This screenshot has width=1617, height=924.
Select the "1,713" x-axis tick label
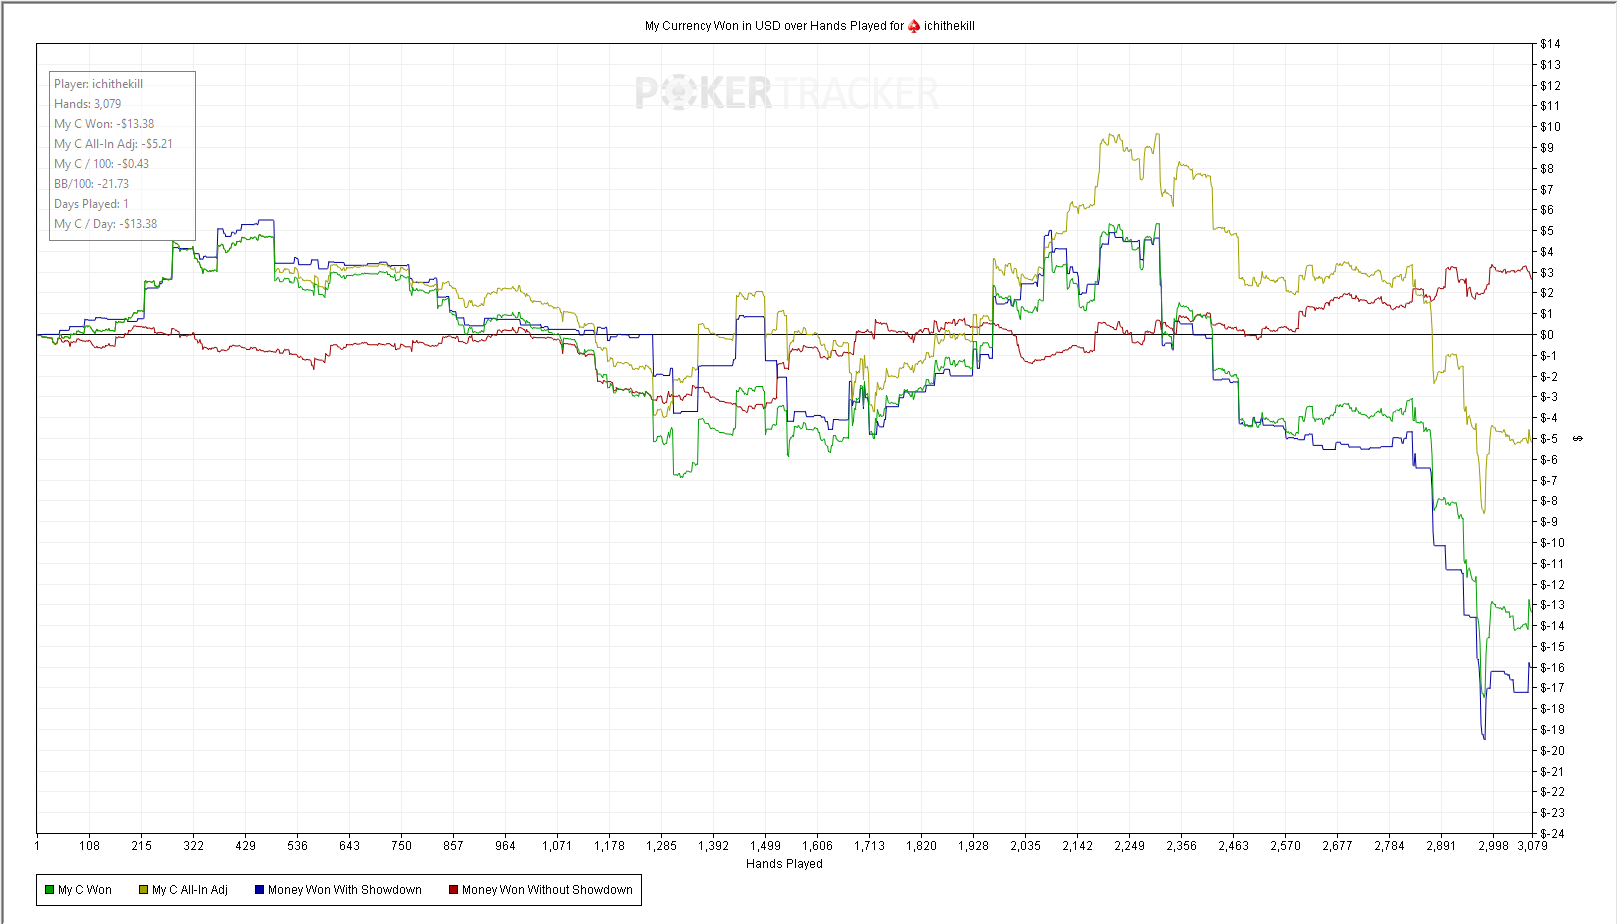pos(869,846)
